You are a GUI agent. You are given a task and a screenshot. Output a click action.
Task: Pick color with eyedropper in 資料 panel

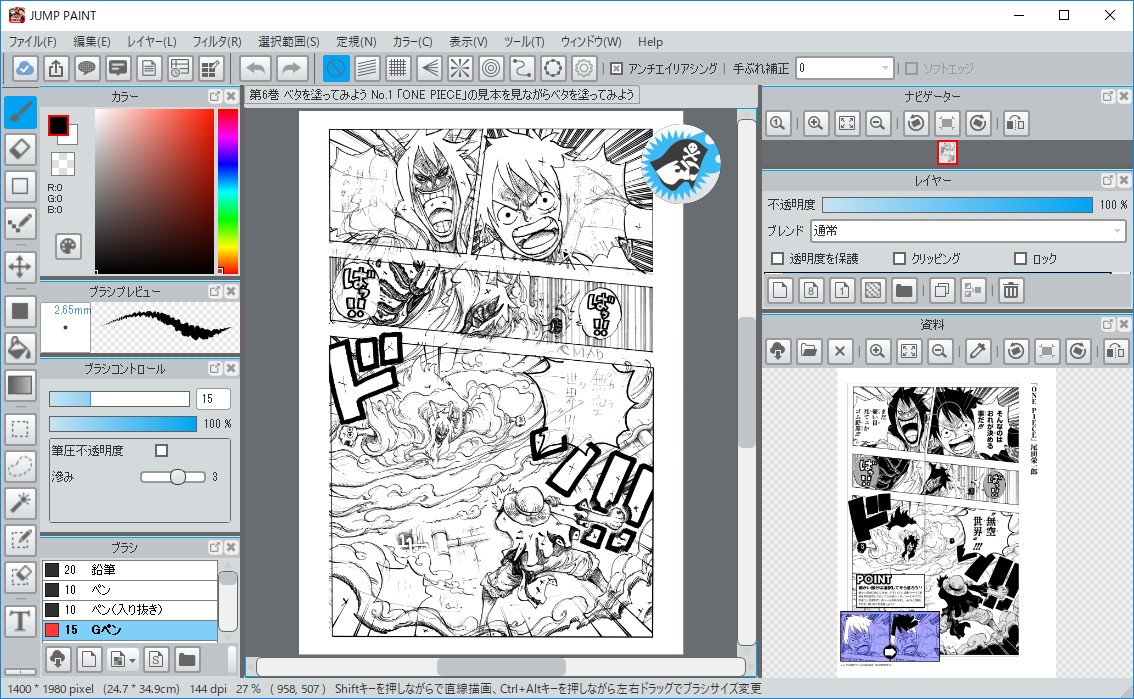coord(978,351)
